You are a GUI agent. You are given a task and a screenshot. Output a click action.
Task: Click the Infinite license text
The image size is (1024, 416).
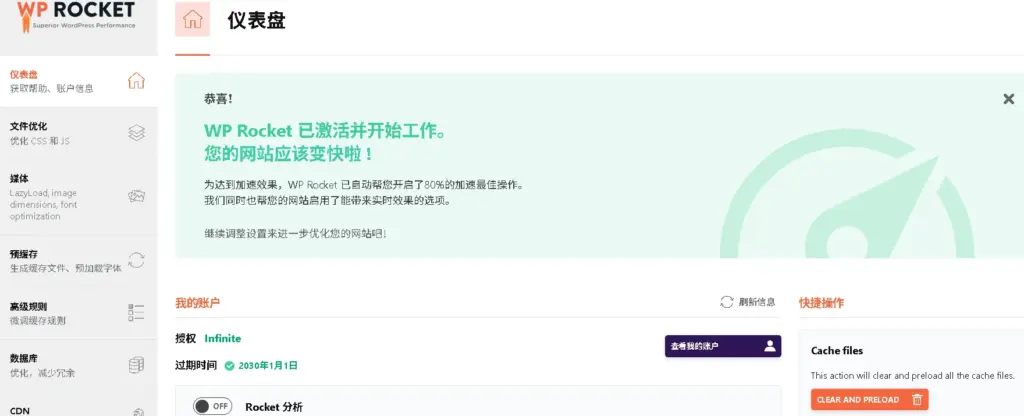223,338
